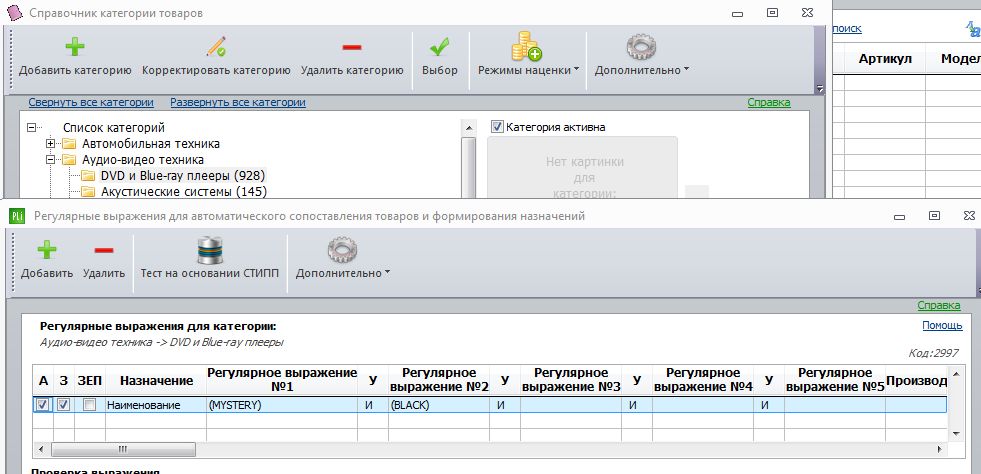Click the Артикул column header in the background window
The height and width of the screenshot is (474, 981).
[885, 59]
